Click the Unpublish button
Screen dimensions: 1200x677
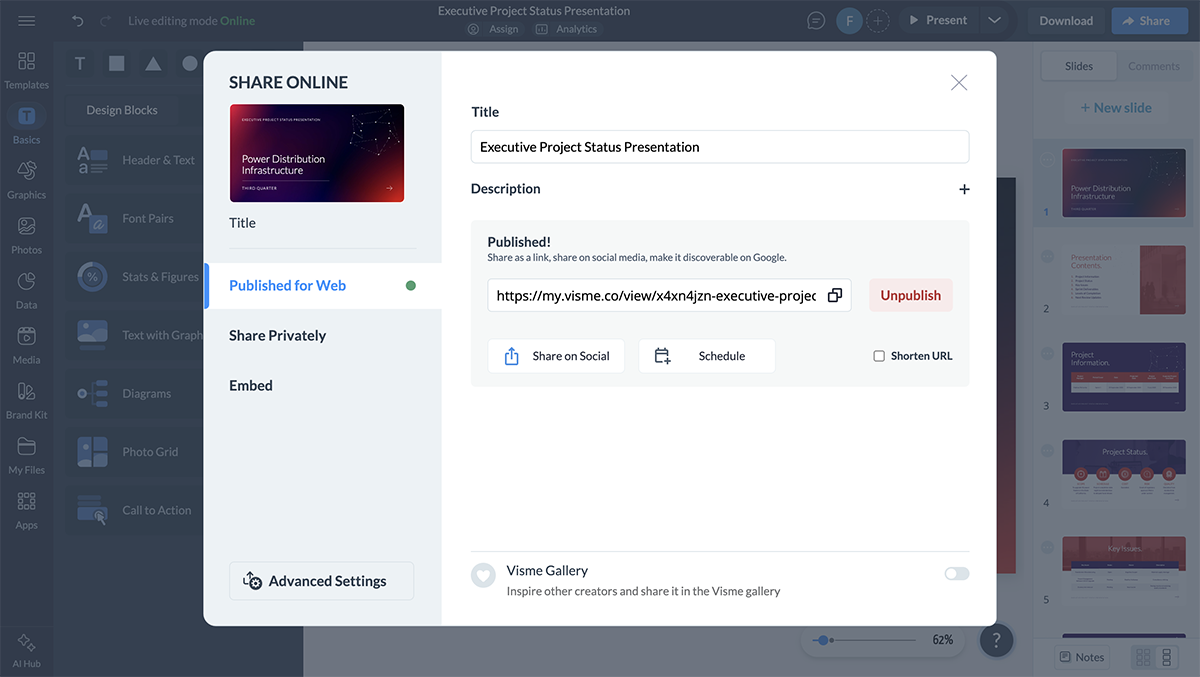coord(910,296)
